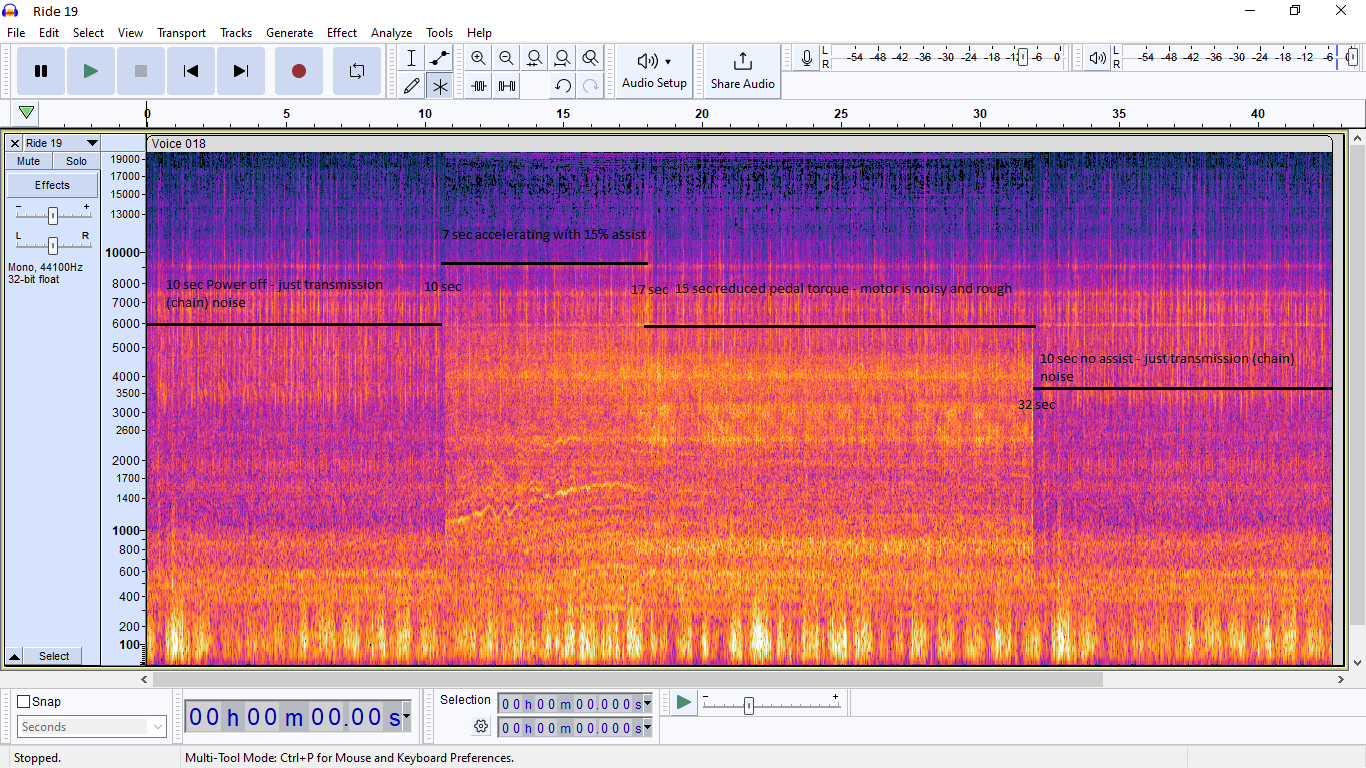Skip to start of track
This screenshot has width=1366, height=768.
pyautogui.click(x=190, y=71)
